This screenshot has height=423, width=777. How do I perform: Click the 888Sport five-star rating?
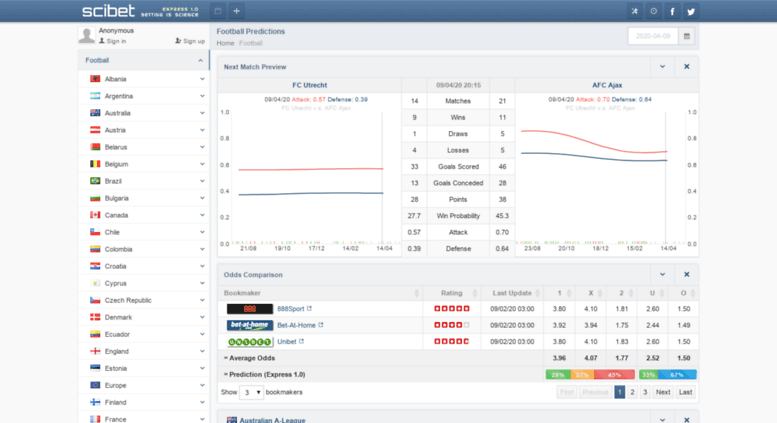451,309
